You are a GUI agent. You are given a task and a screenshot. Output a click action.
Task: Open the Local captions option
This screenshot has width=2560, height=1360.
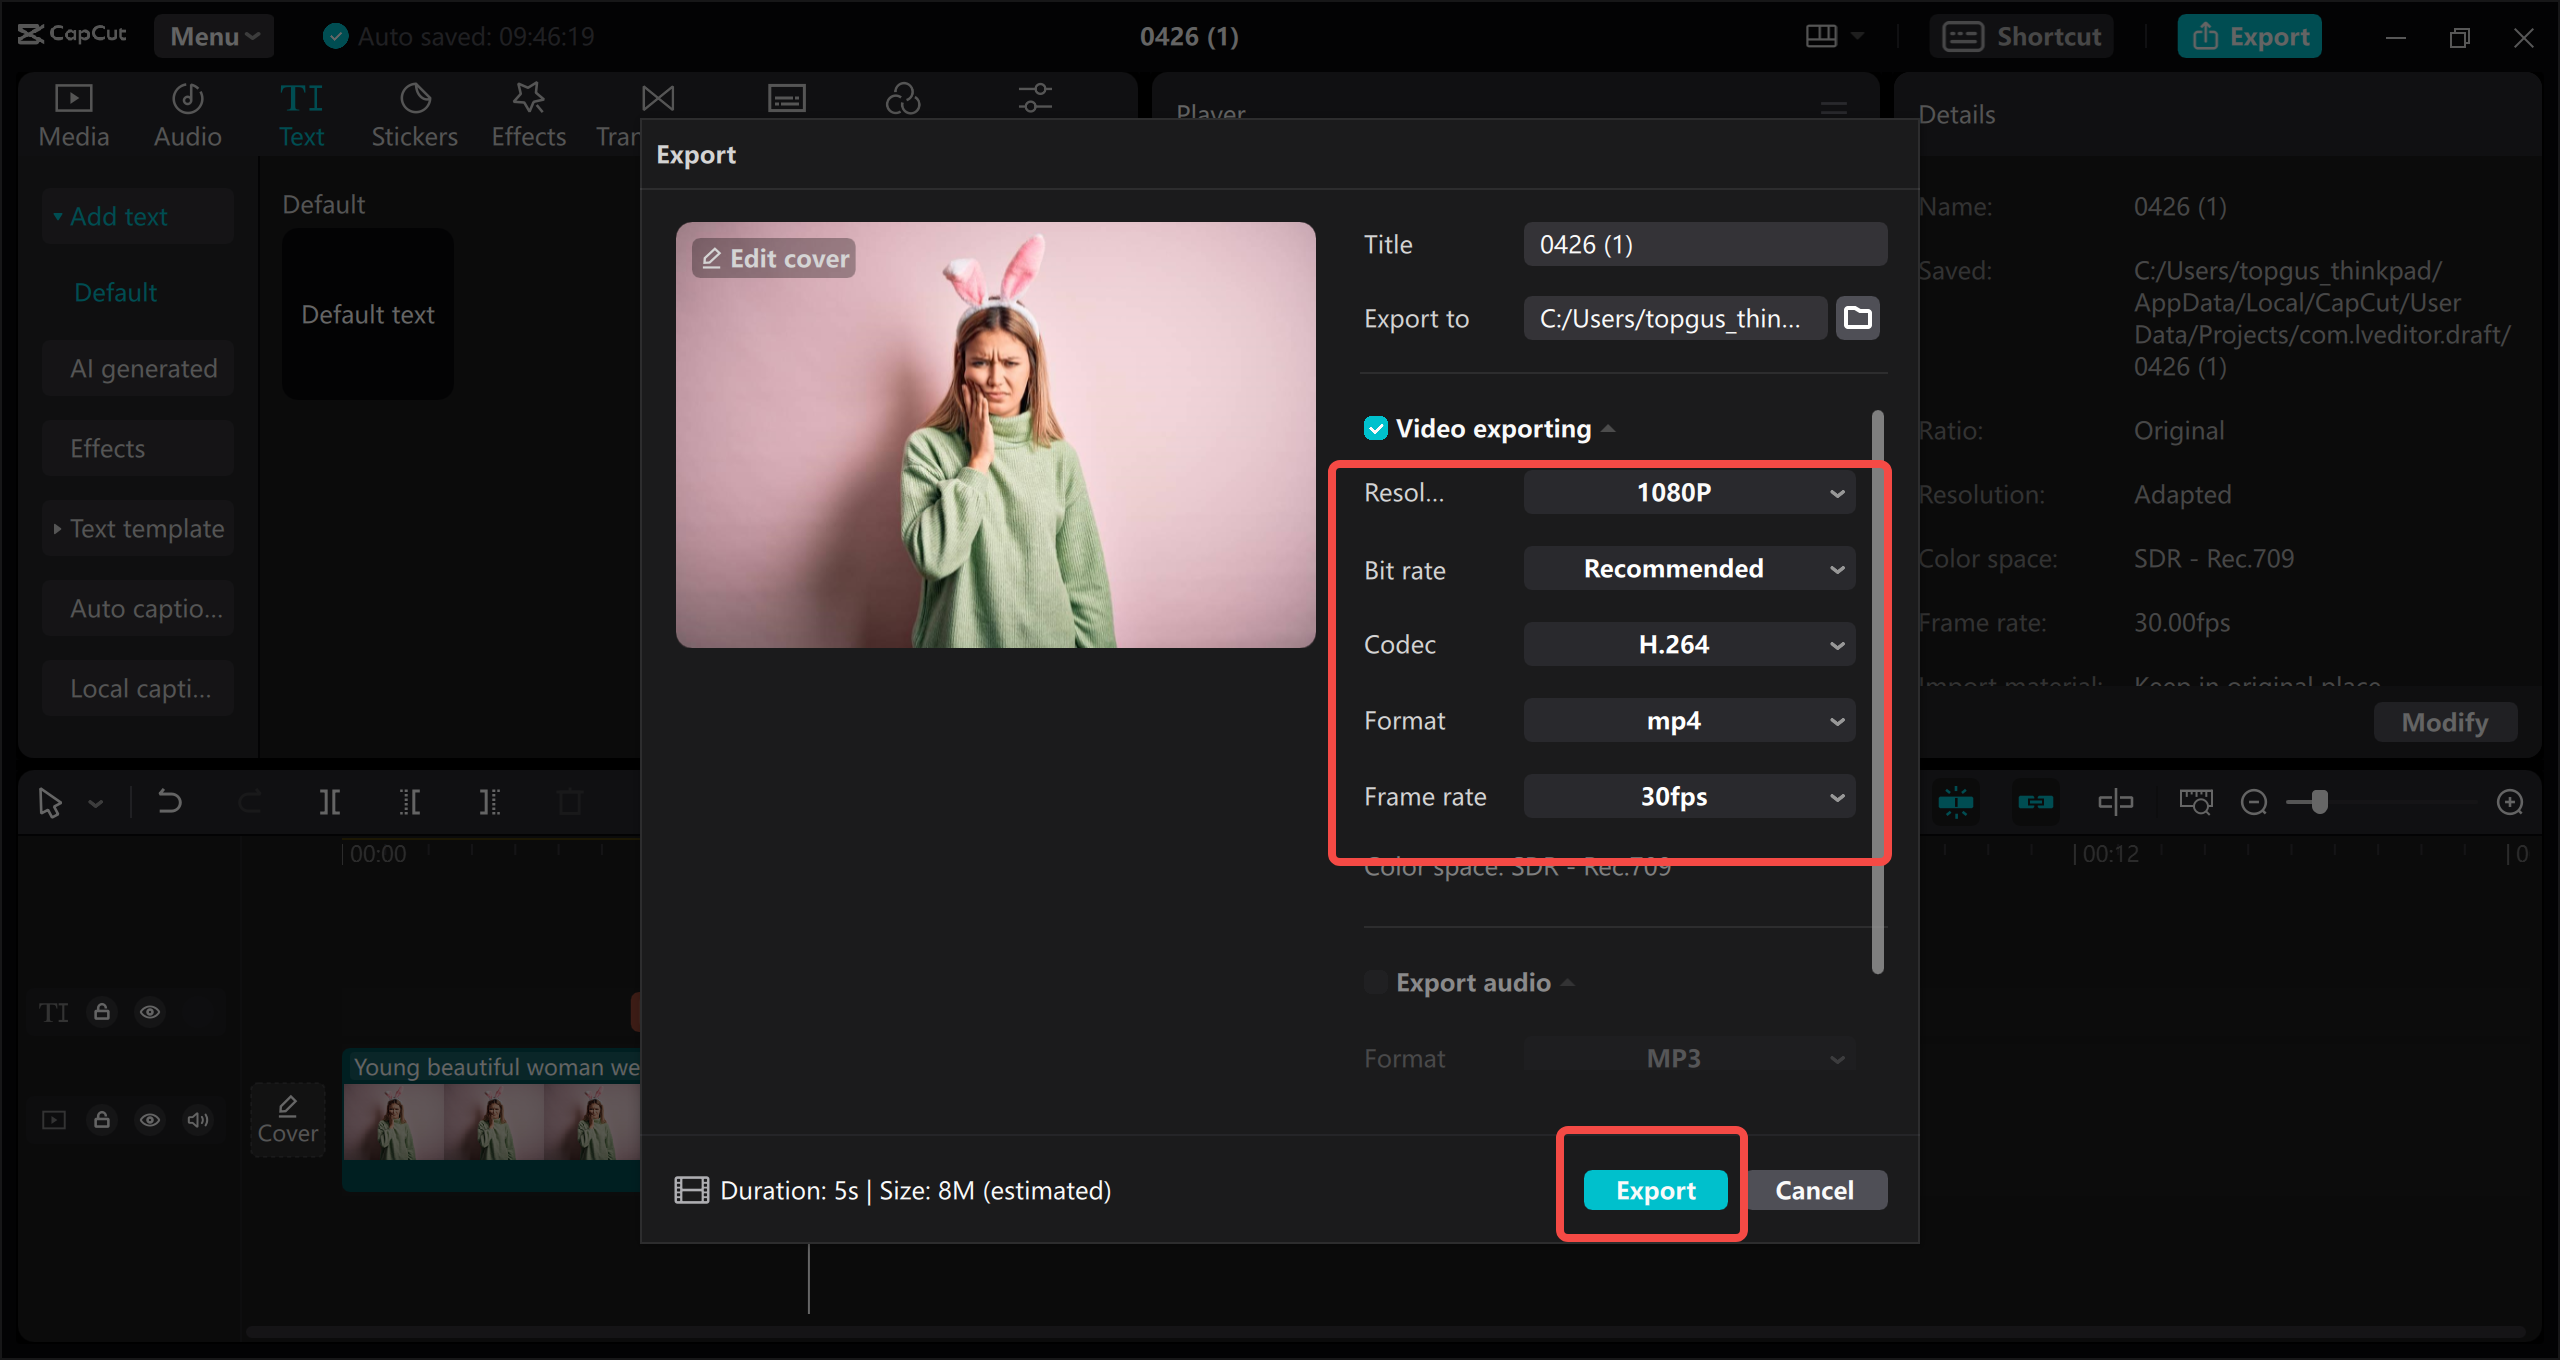tap(138, 688)
